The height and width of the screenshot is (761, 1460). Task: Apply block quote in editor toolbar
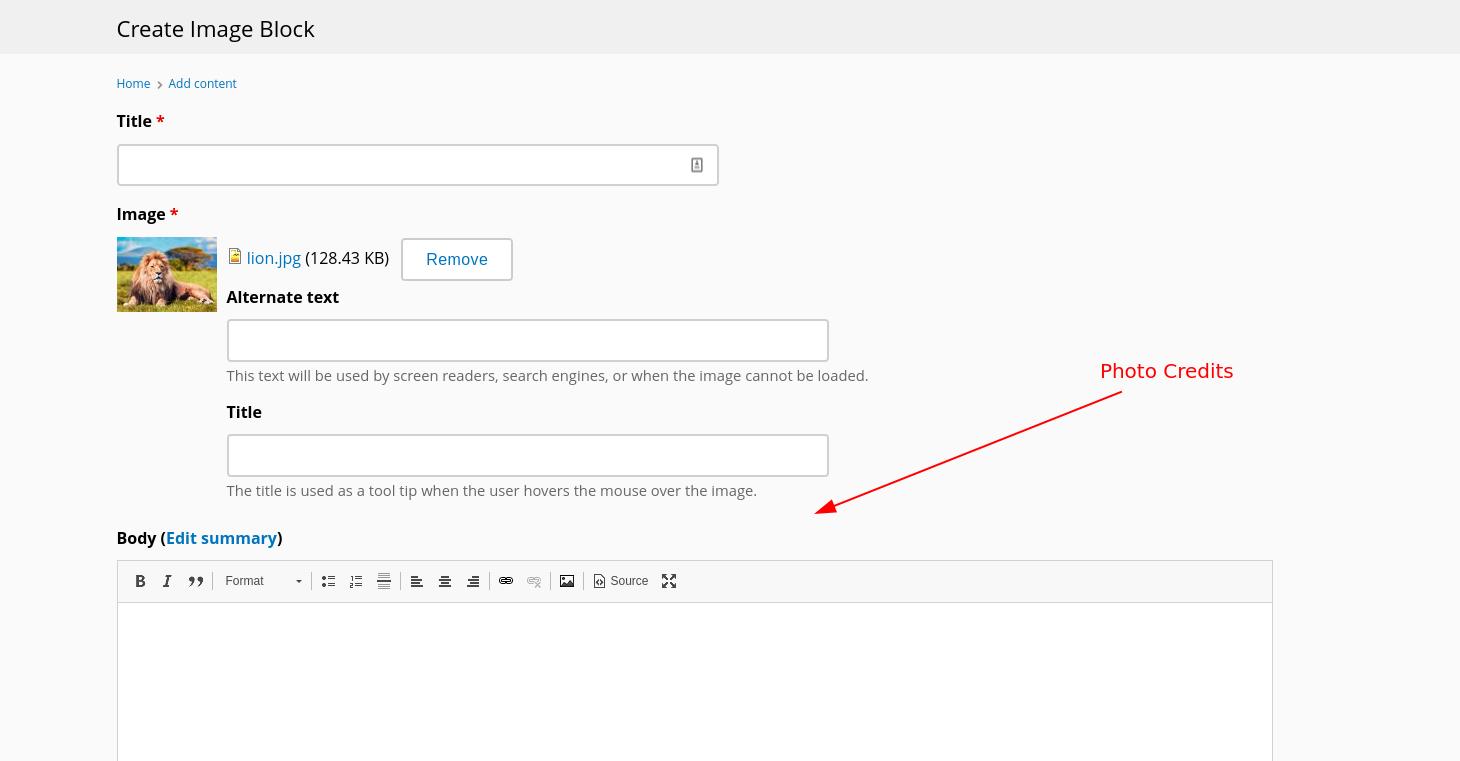(196, 581)
